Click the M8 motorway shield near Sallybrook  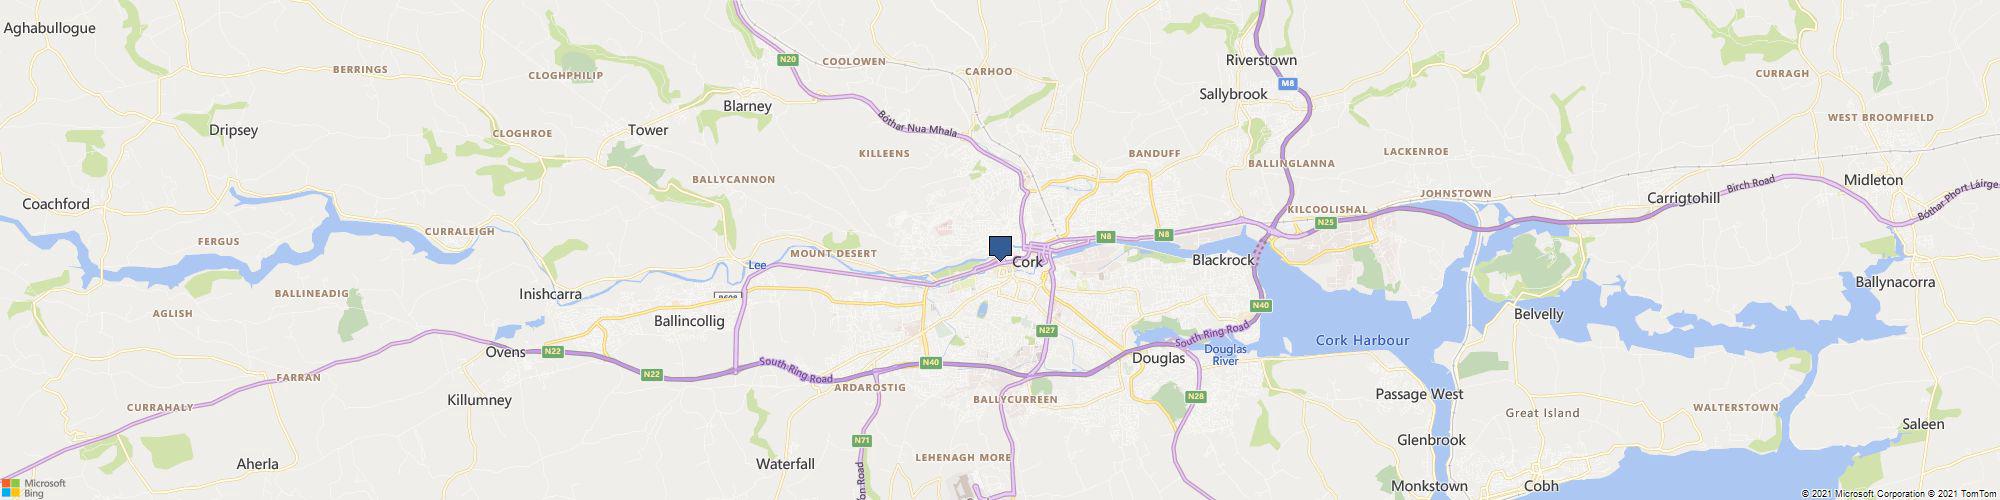click(1288, 84)
